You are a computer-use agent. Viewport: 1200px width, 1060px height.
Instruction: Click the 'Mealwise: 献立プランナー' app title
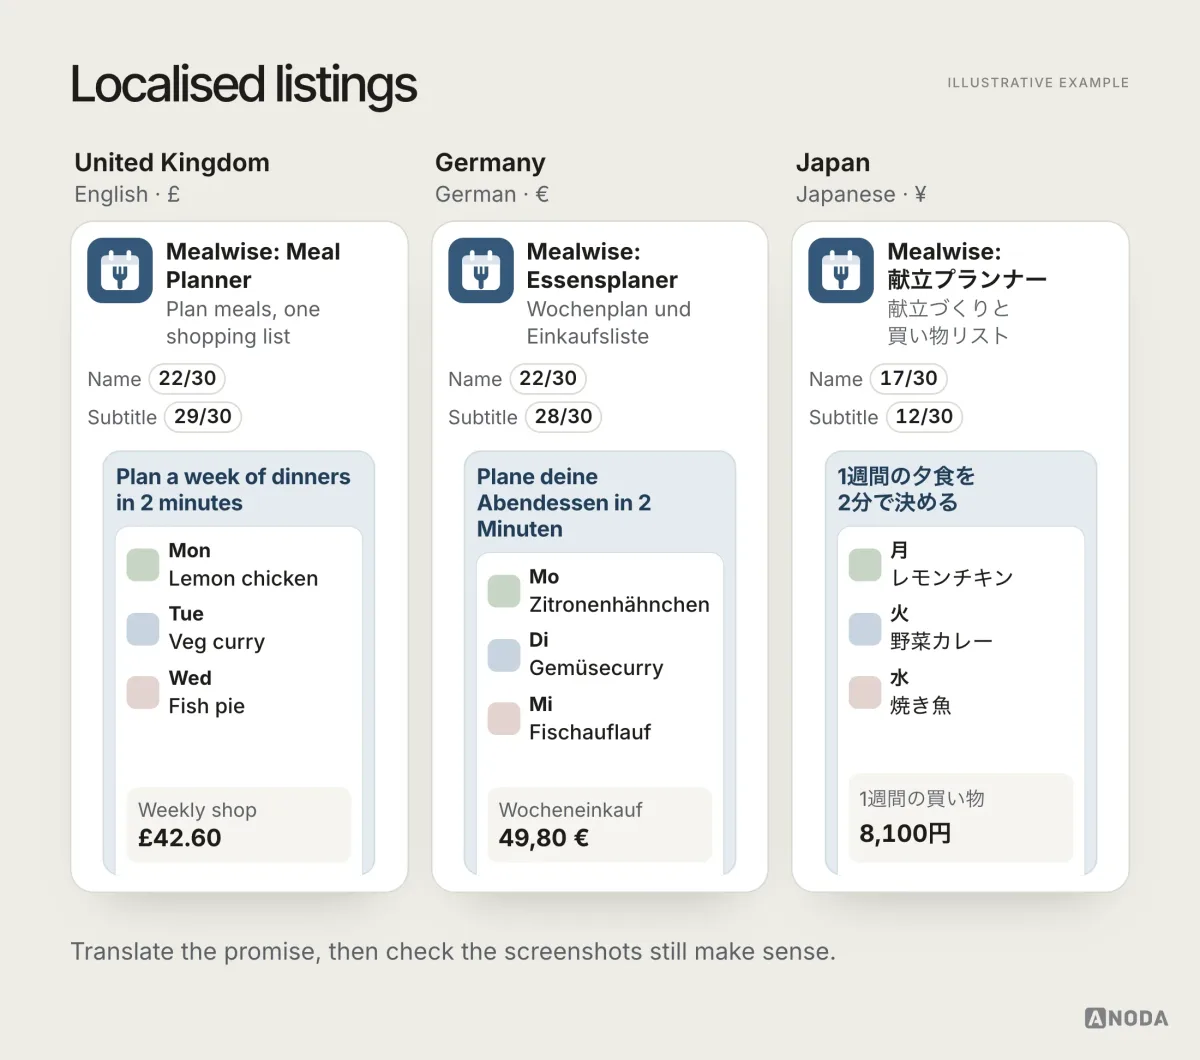967,266
